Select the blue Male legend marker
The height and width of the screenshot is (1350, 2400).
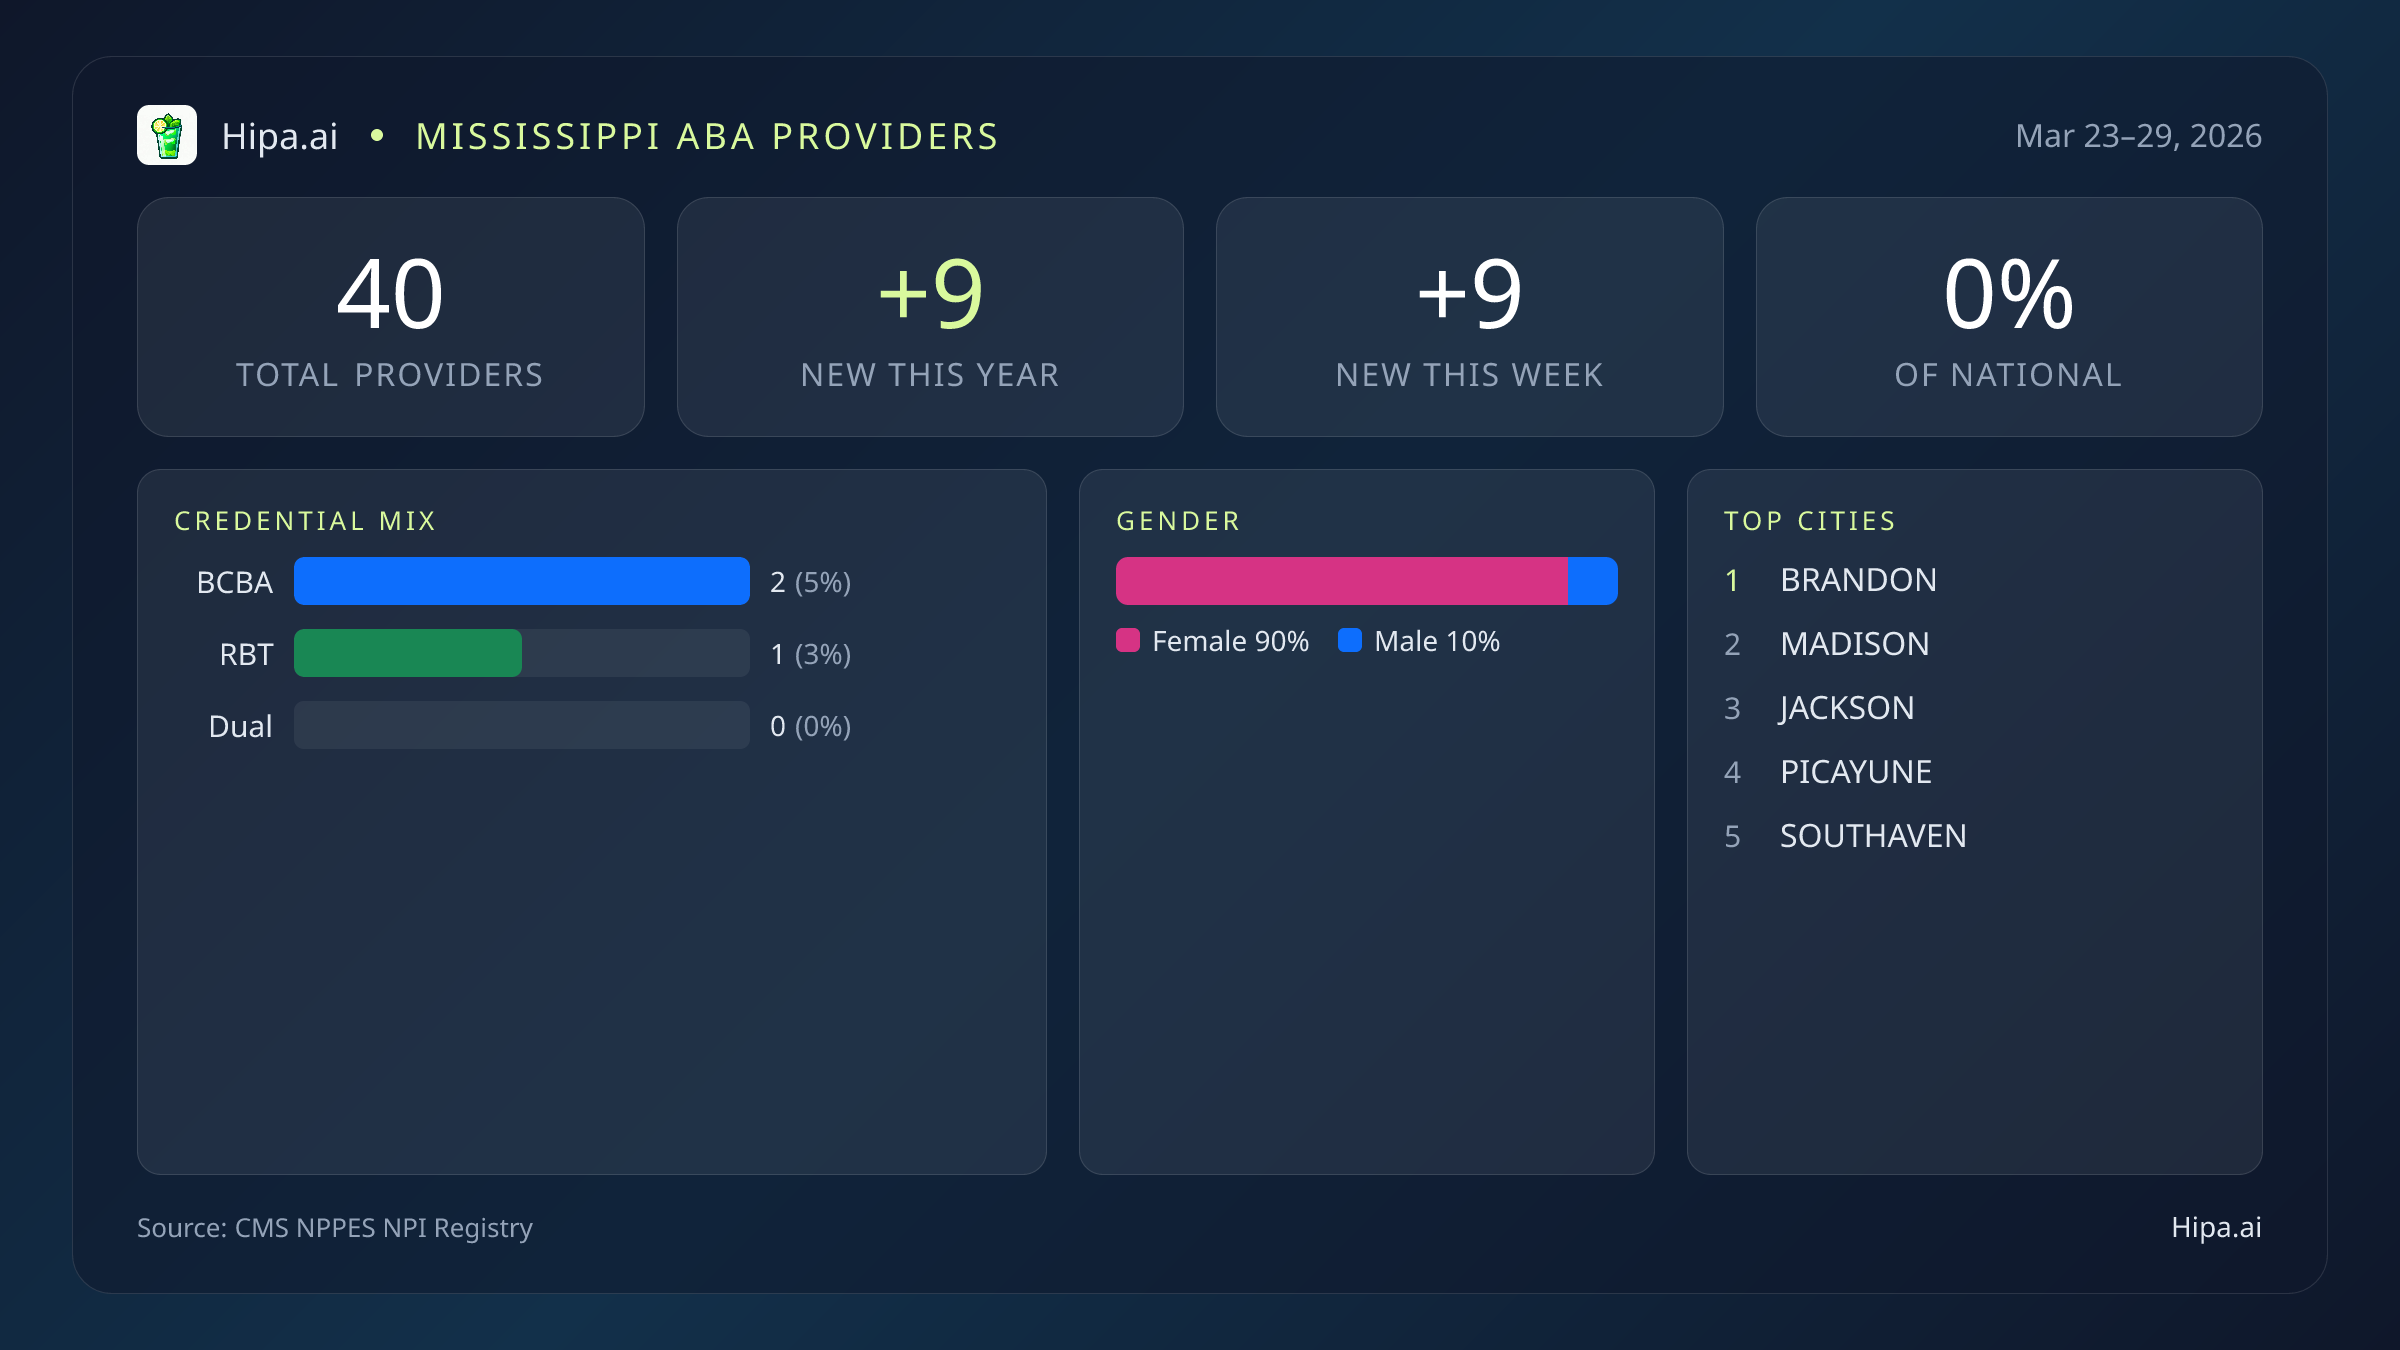coord(1350,640)
